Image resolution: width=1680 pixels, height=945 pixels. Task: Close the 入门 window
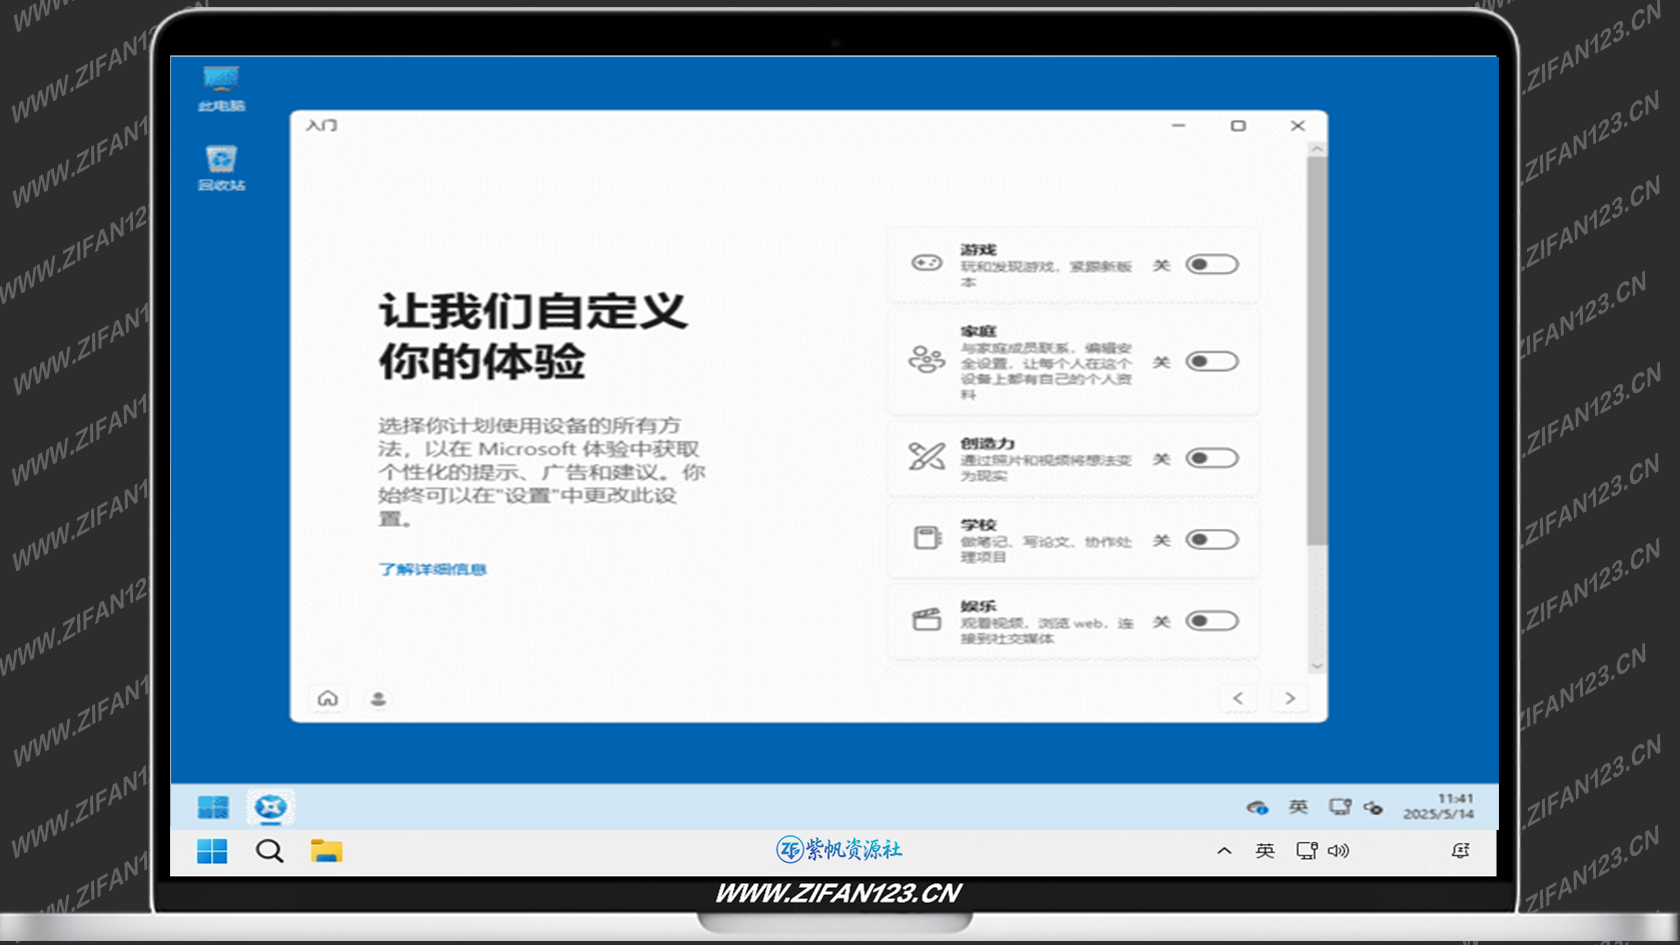click(1298, 125)
